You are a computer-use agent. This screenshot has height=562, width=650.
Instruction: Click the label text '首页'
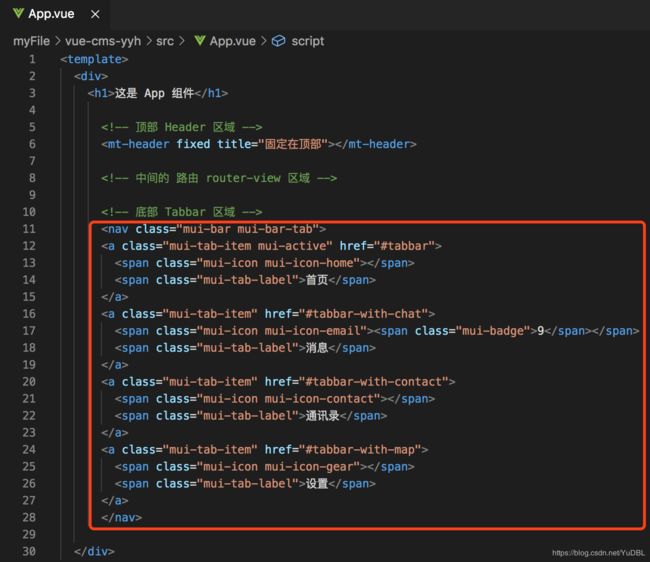click(x=317, y=280)
